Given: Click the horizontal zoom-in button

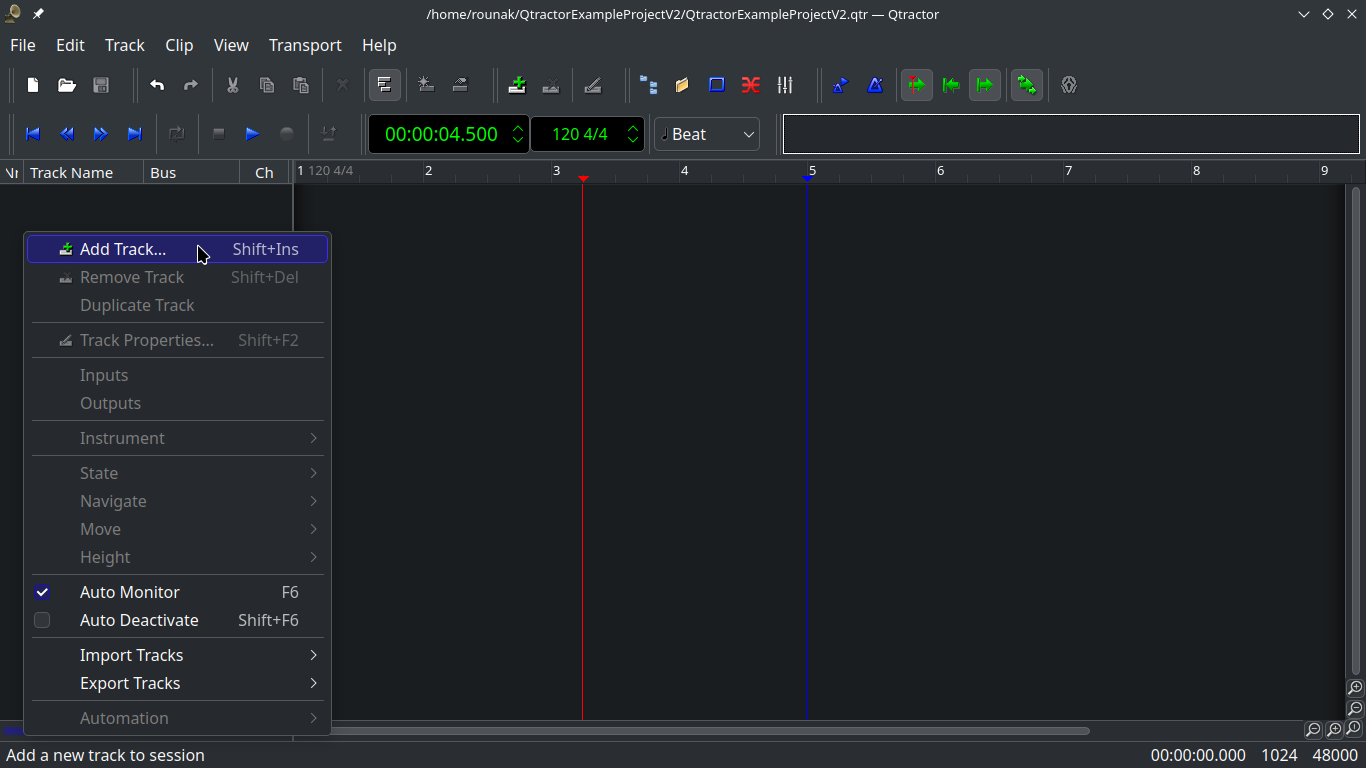Looking at the screenshot, I should (x=1334, y=730).
